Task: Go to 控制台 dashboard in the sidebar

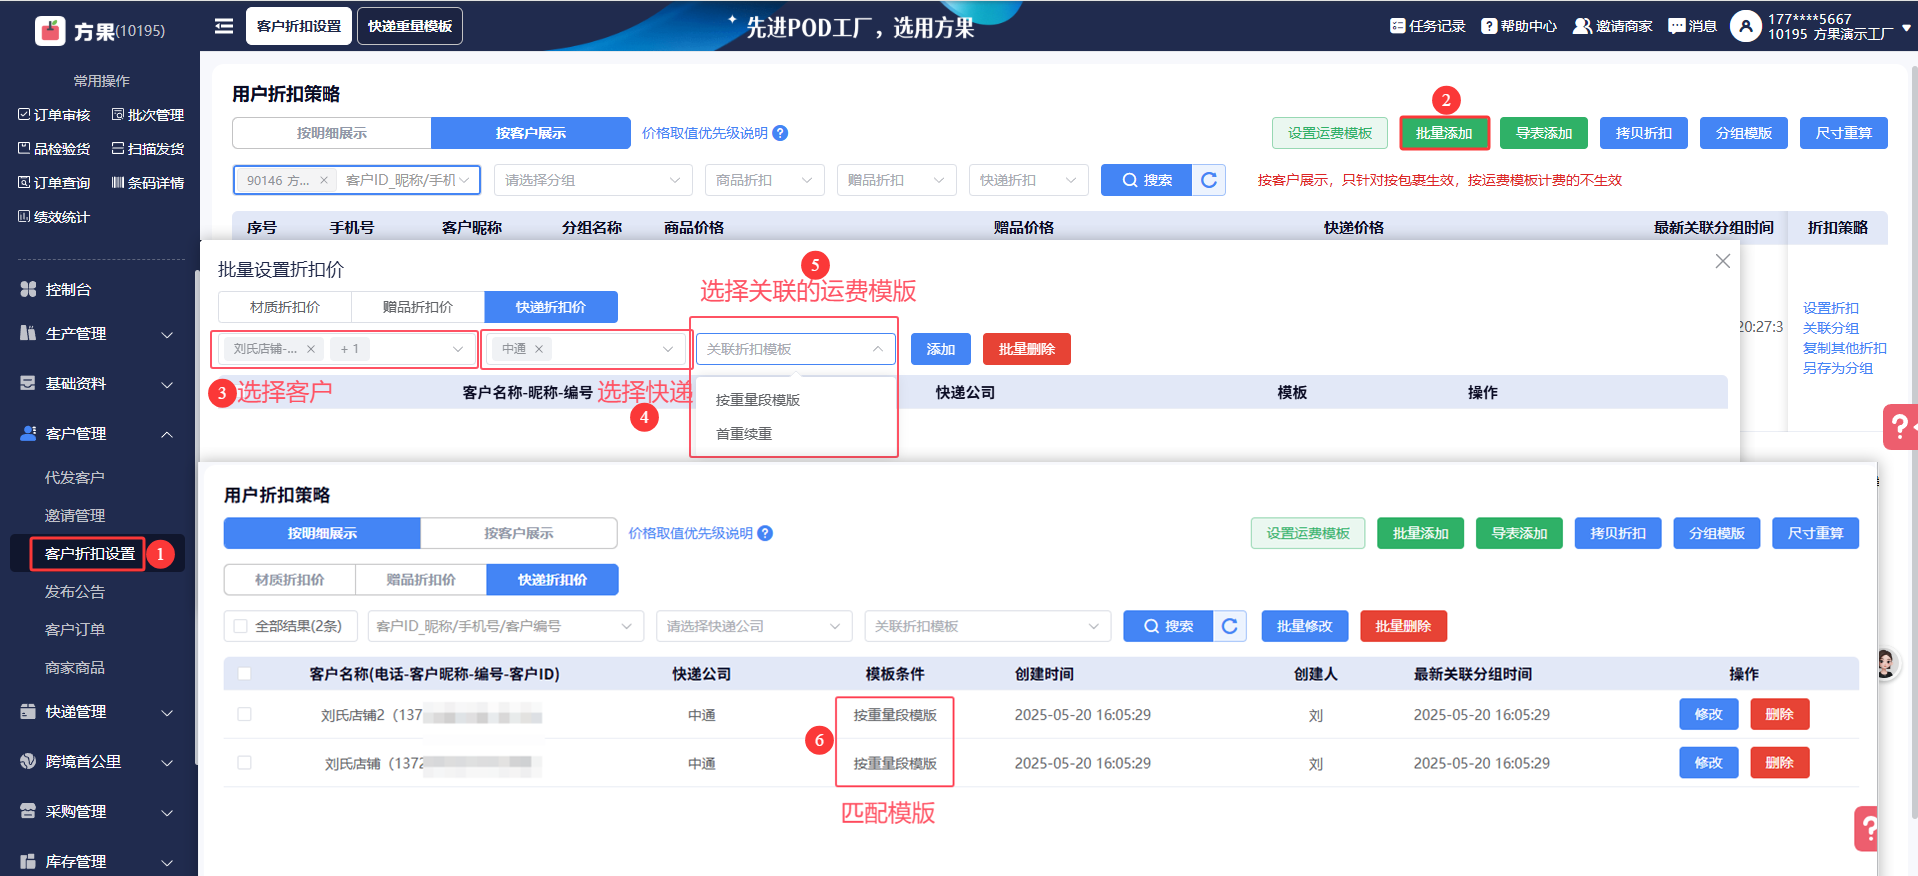Action: [x=68, y=289]
